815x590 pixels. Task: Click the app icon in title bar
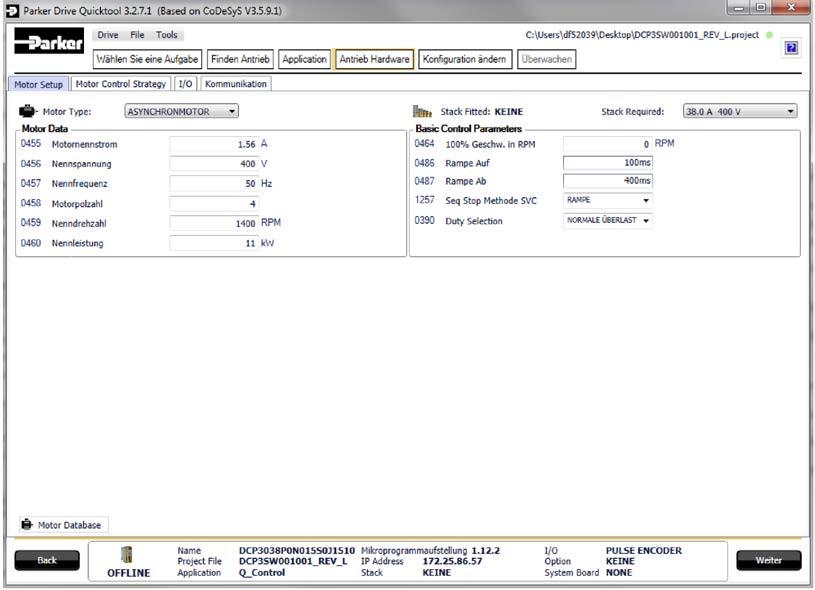pos(12,11)
